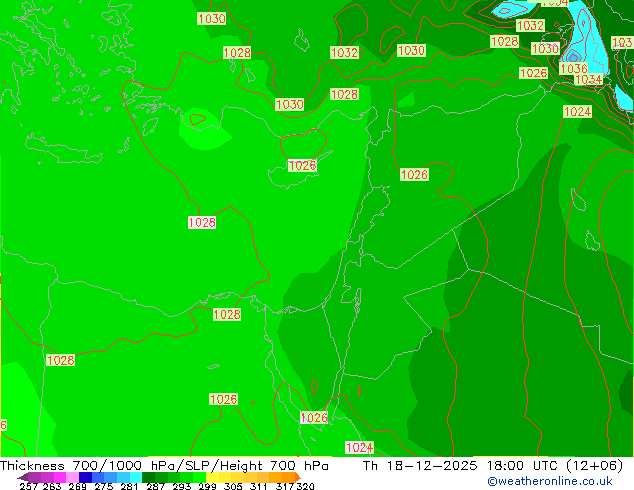Click the legend value 305
The height and width of the screenshot is (490, 634).
[233, 486]
